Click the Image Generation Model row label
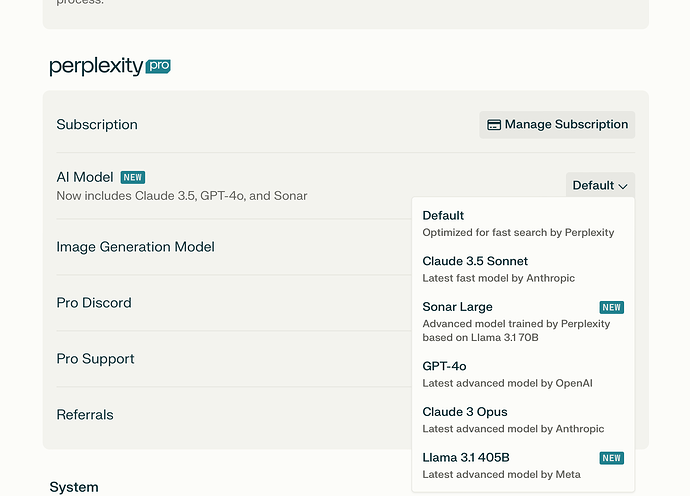This screenshot has width=690, height=496. pyautogui.click(x=136, y=247)
